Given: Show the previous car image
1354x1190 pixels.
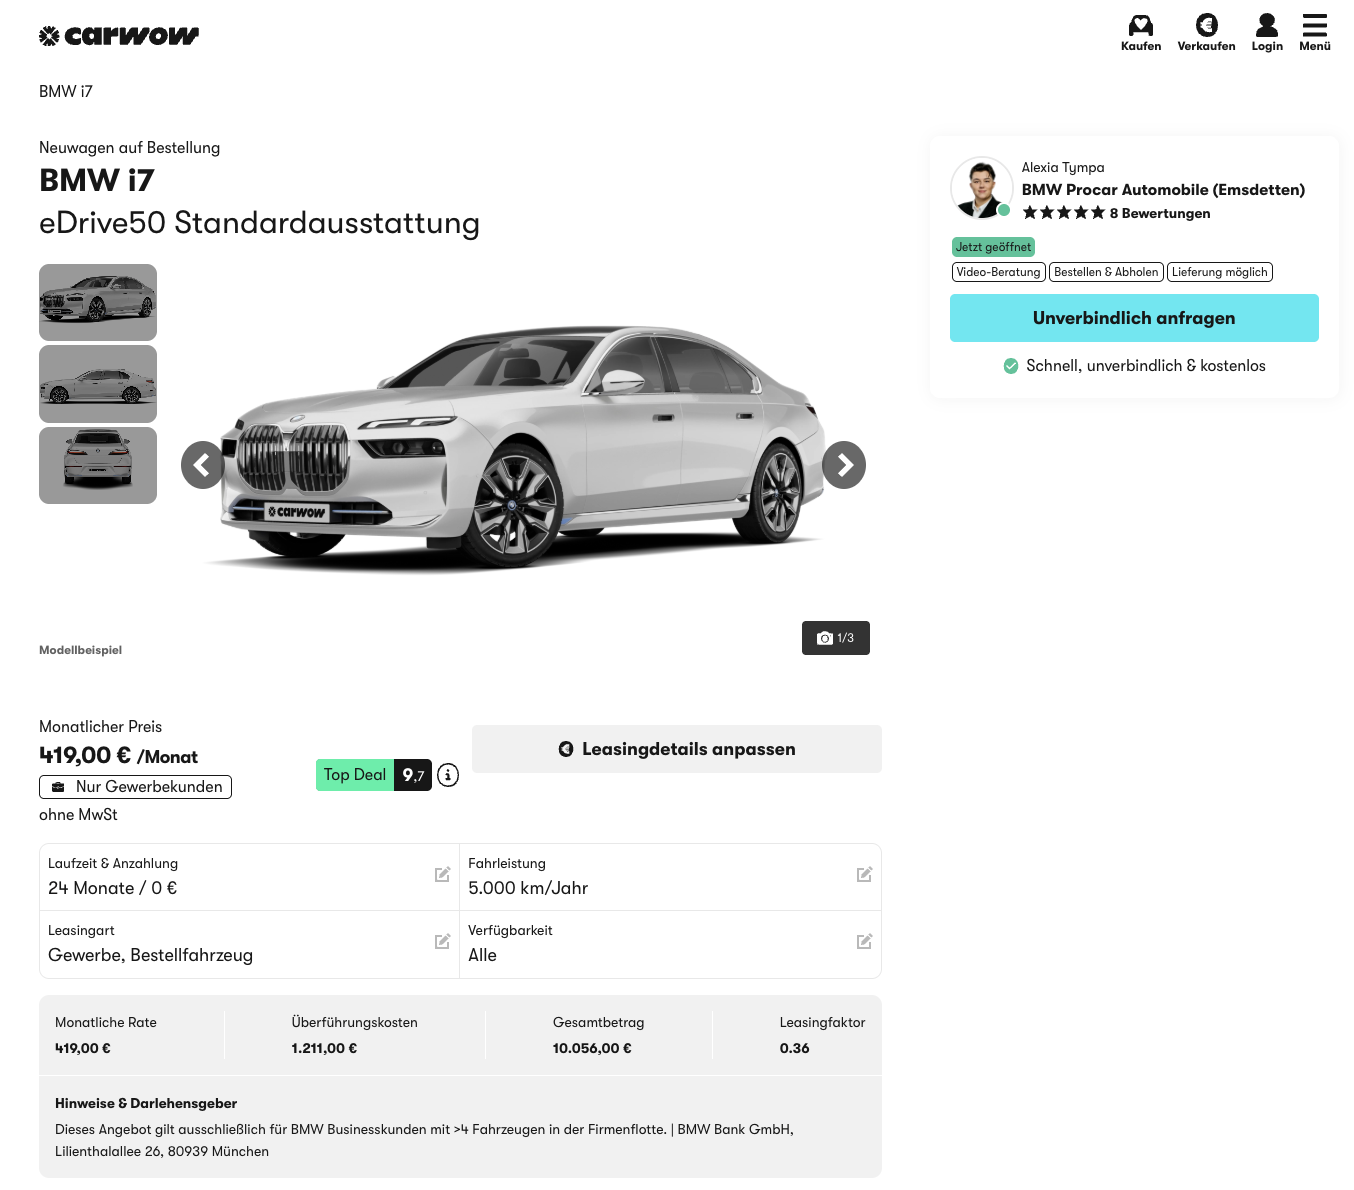Looking at the screenshot, I should 203,465.
